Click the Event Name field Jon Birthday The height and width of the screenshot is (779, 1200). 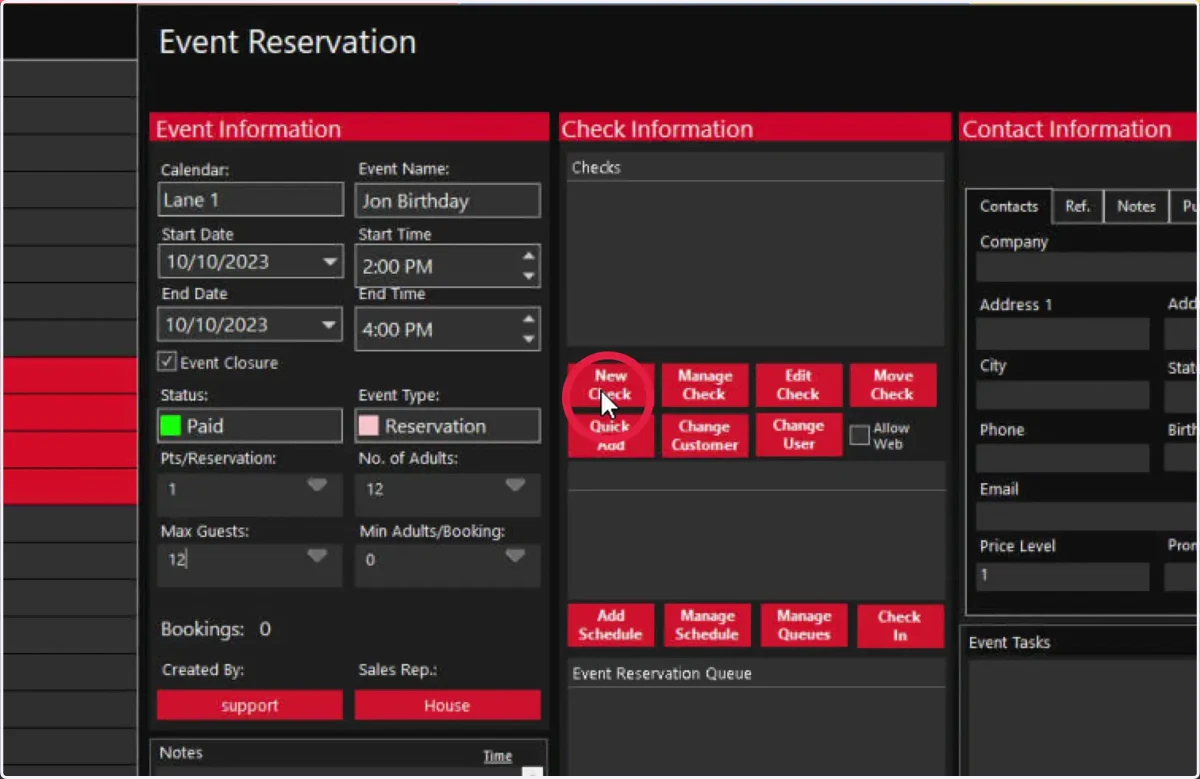click(447, 201)
